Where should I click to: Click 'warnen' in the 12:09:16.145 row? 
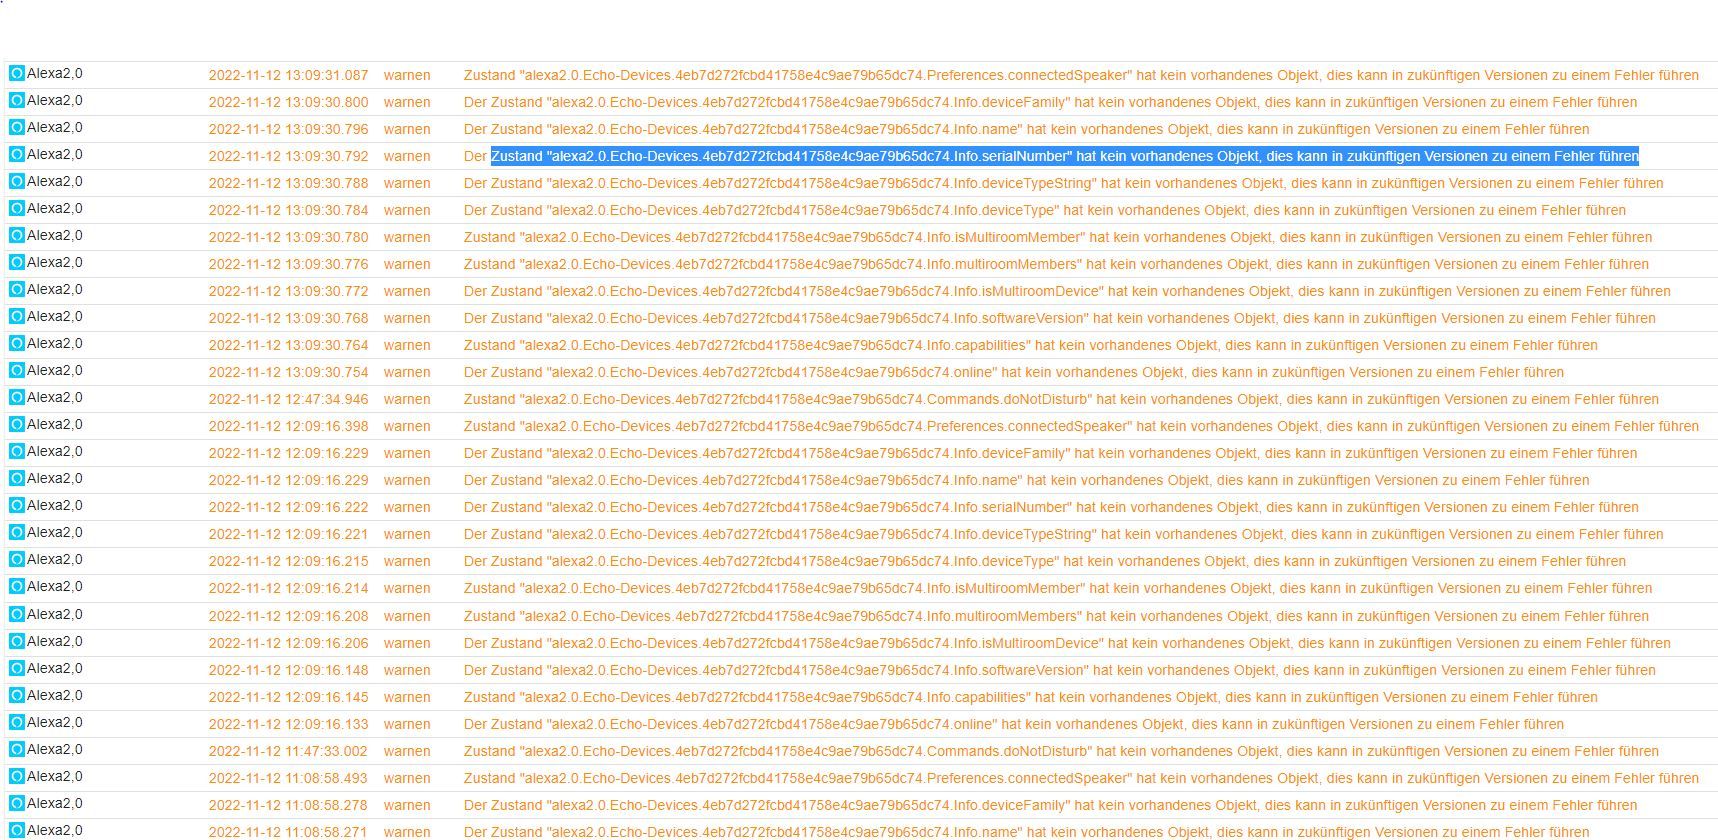[407, 697]
